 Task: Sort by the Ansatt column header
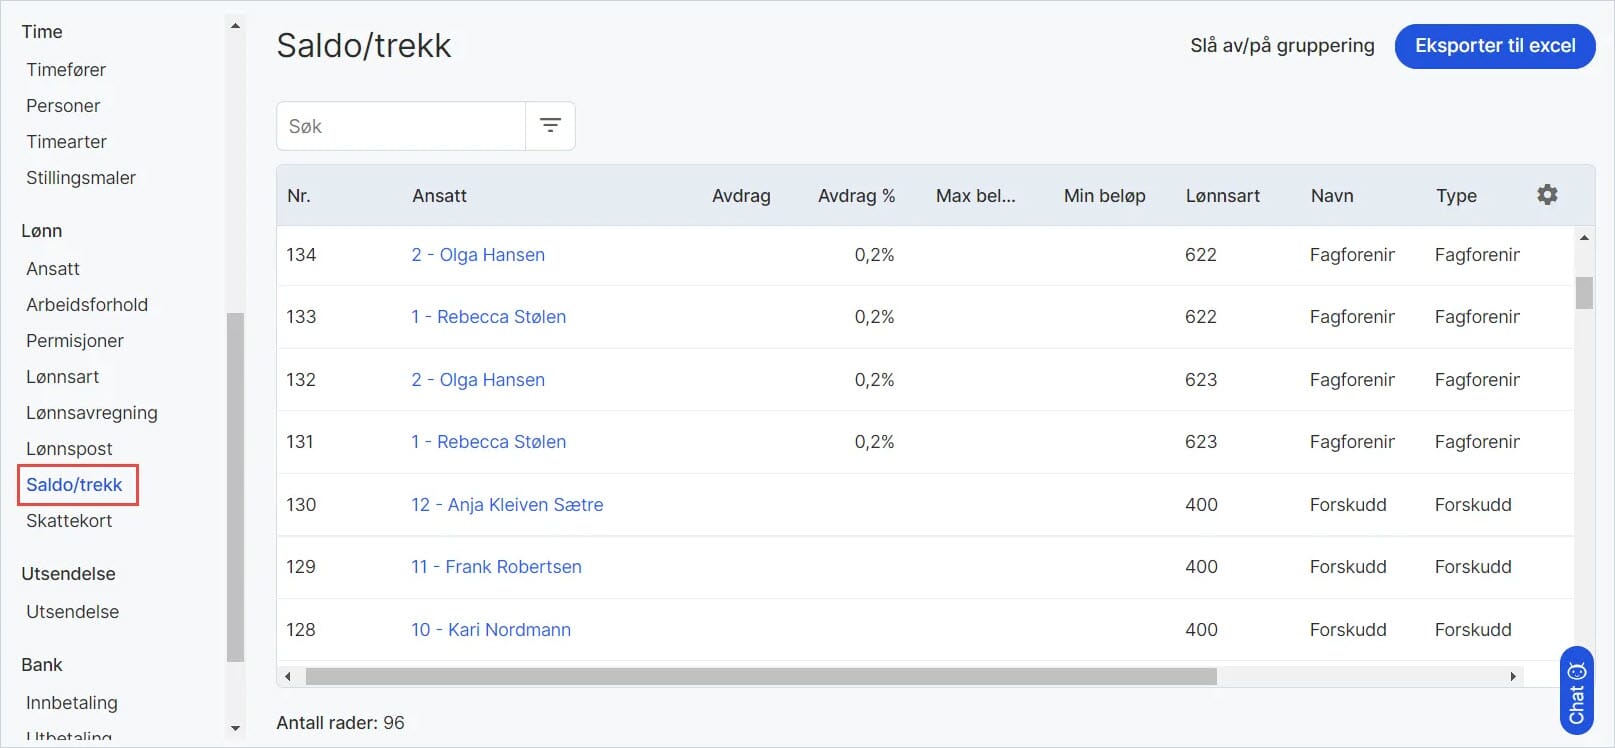pos(439,196)
